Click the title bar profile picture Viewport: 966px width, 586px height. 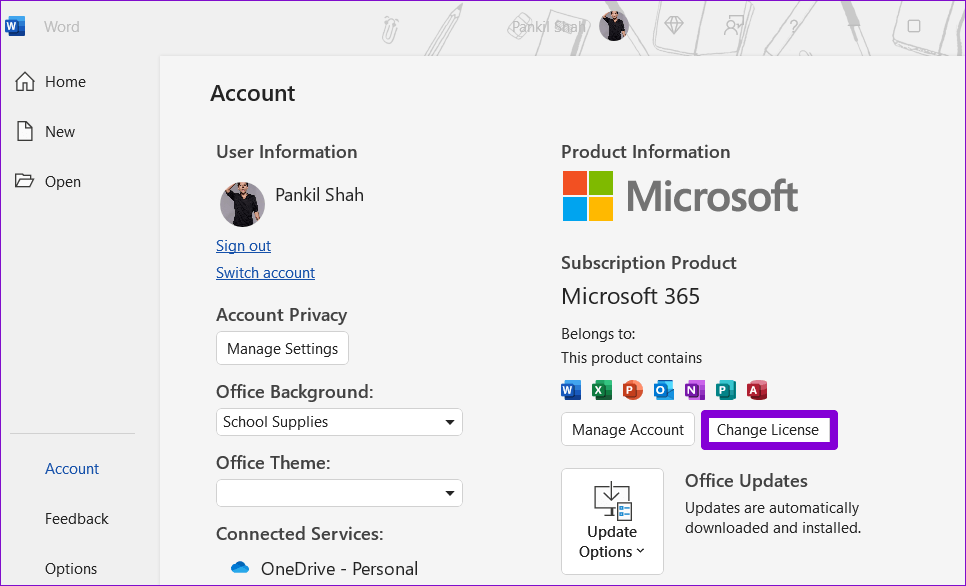coord(614,26)
